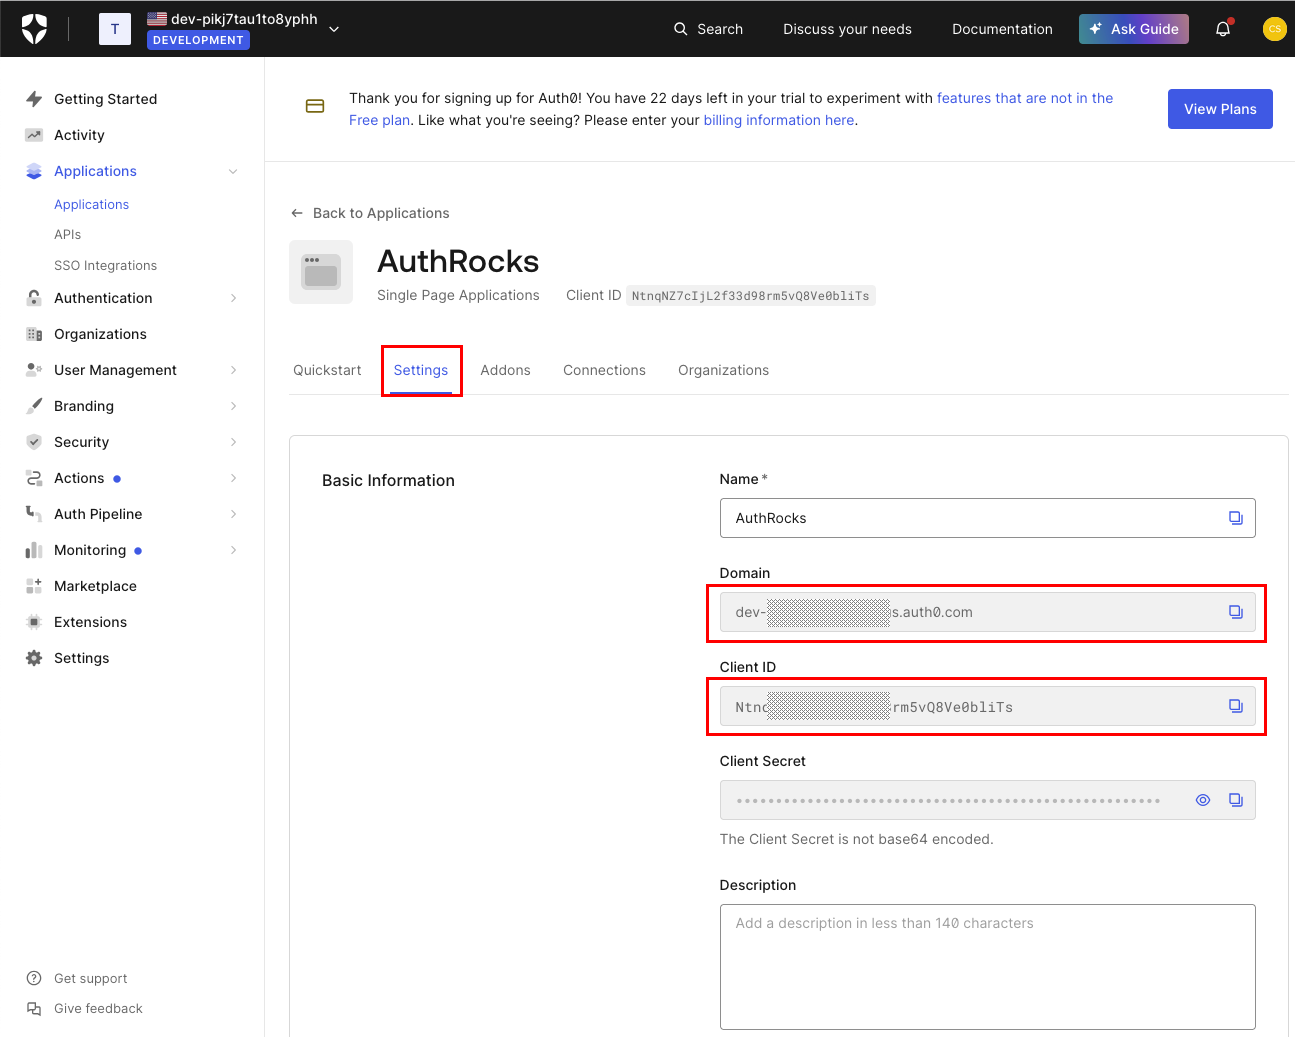Copy the Domain value

pyautogui.click(x=1235, y=612)
